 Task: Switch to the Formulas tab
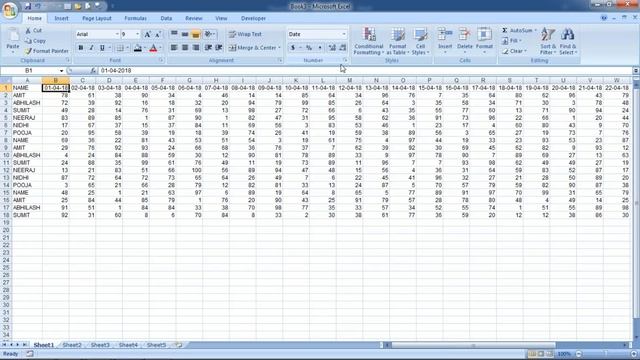(136, 18)
